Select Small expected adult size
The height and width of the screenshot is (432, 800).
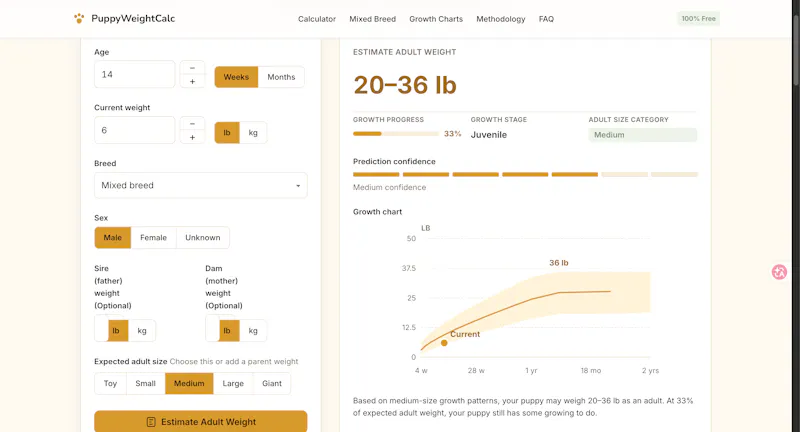(x=145, y=384)
